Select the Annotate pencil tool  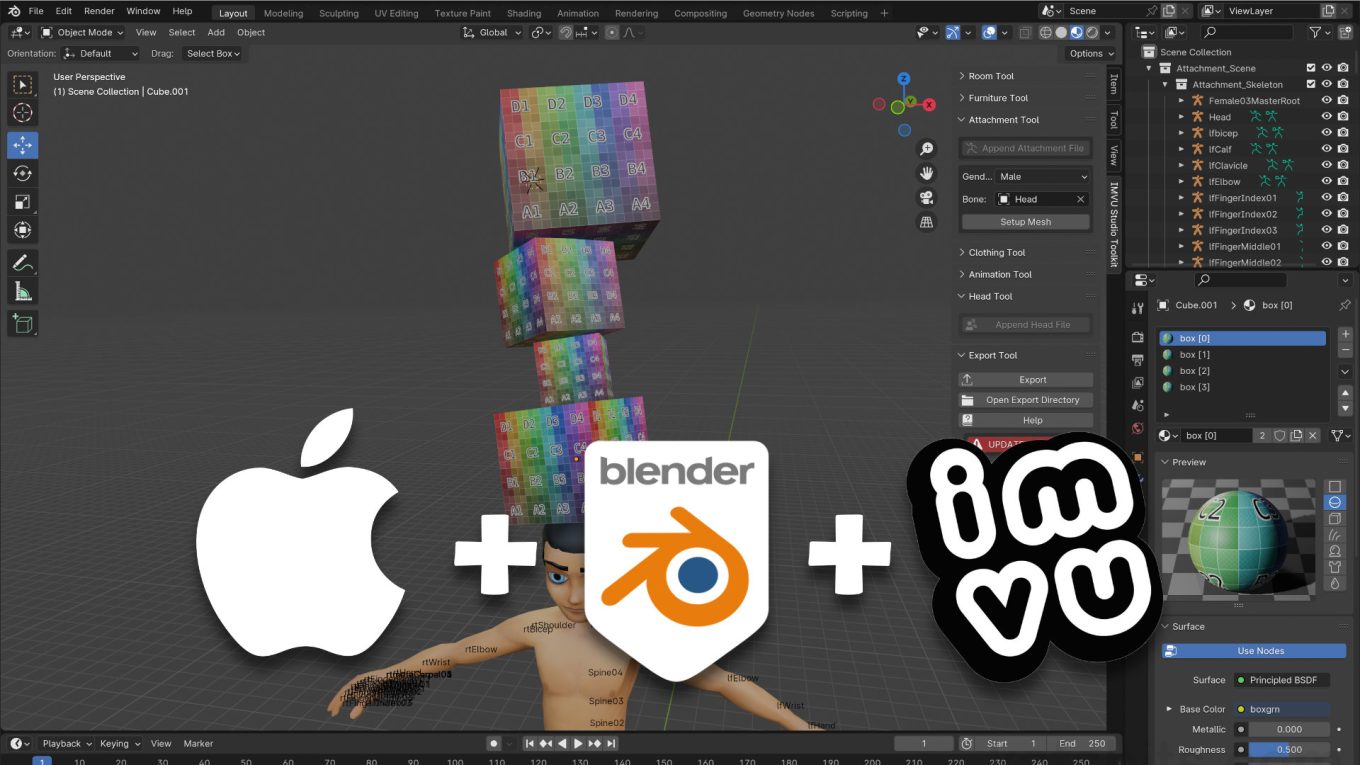pos(22,263)
